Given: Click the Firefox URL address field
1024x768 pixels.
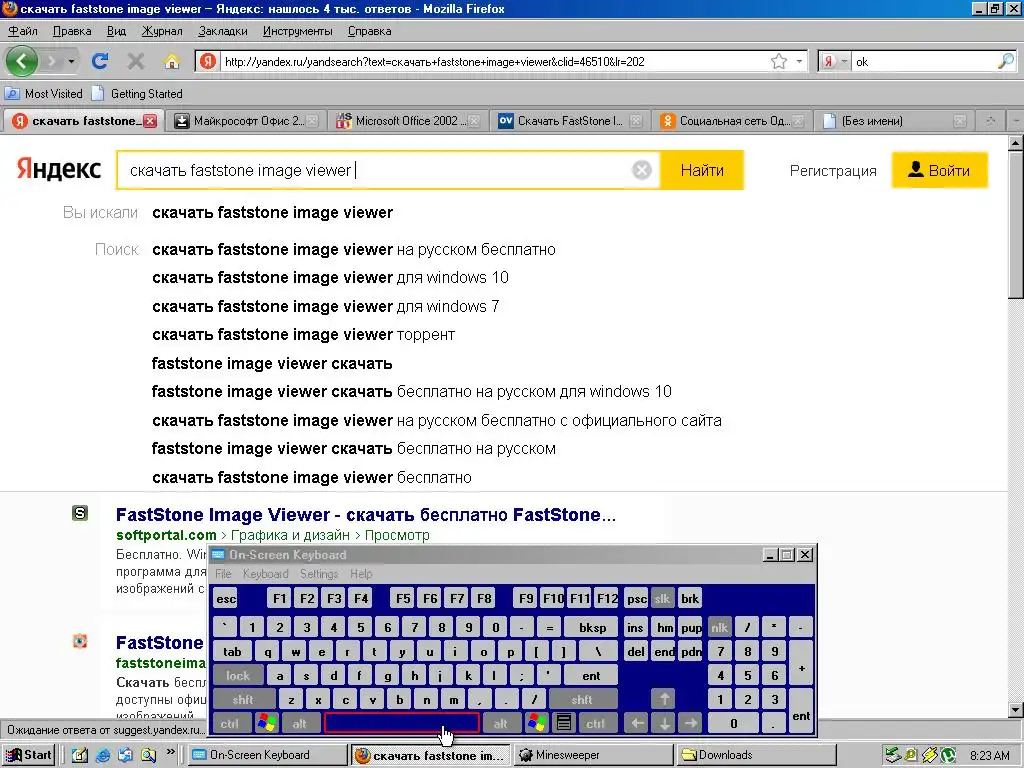Looking at the screenshot, I should [x=493, y=61].
